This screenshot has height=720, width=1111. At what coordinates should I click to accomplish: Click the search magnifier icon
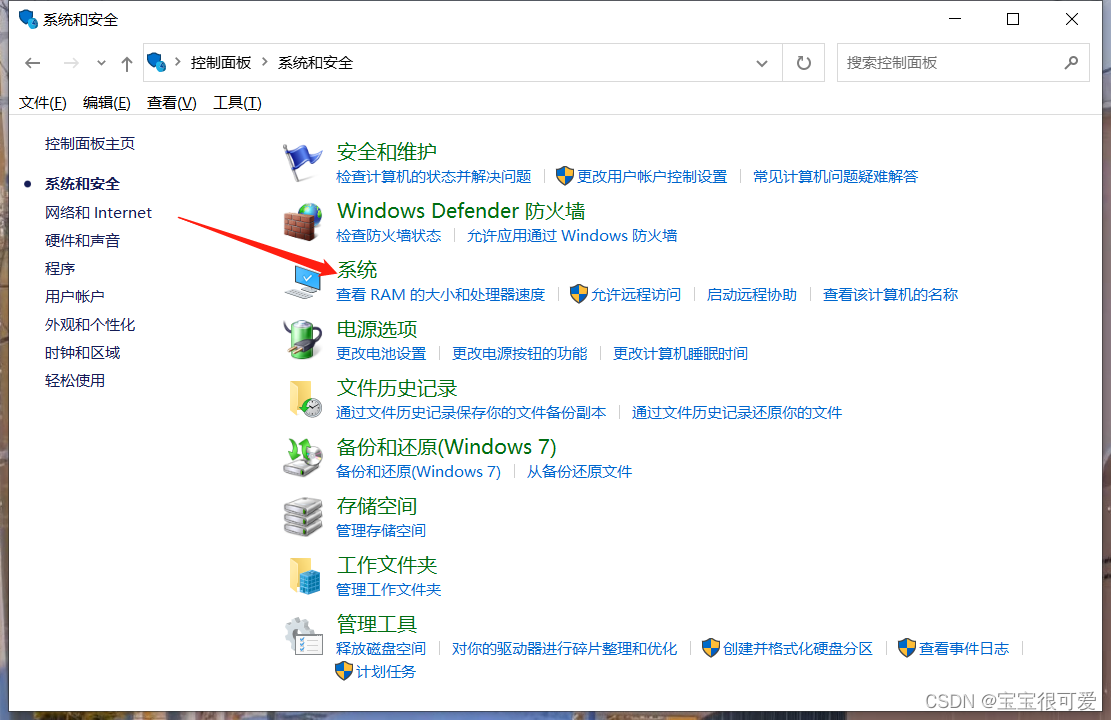[1071, 63]
